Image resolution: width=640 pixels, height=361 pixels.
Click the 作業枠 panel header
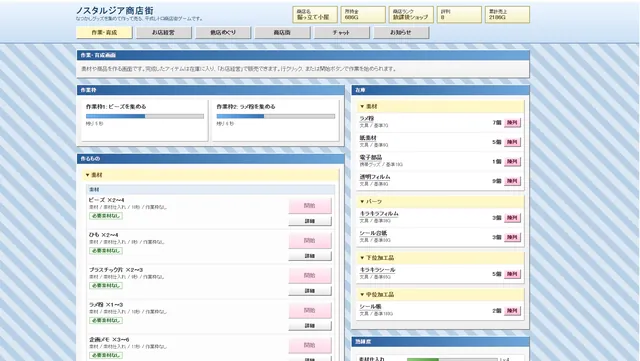tap(211, 90)
